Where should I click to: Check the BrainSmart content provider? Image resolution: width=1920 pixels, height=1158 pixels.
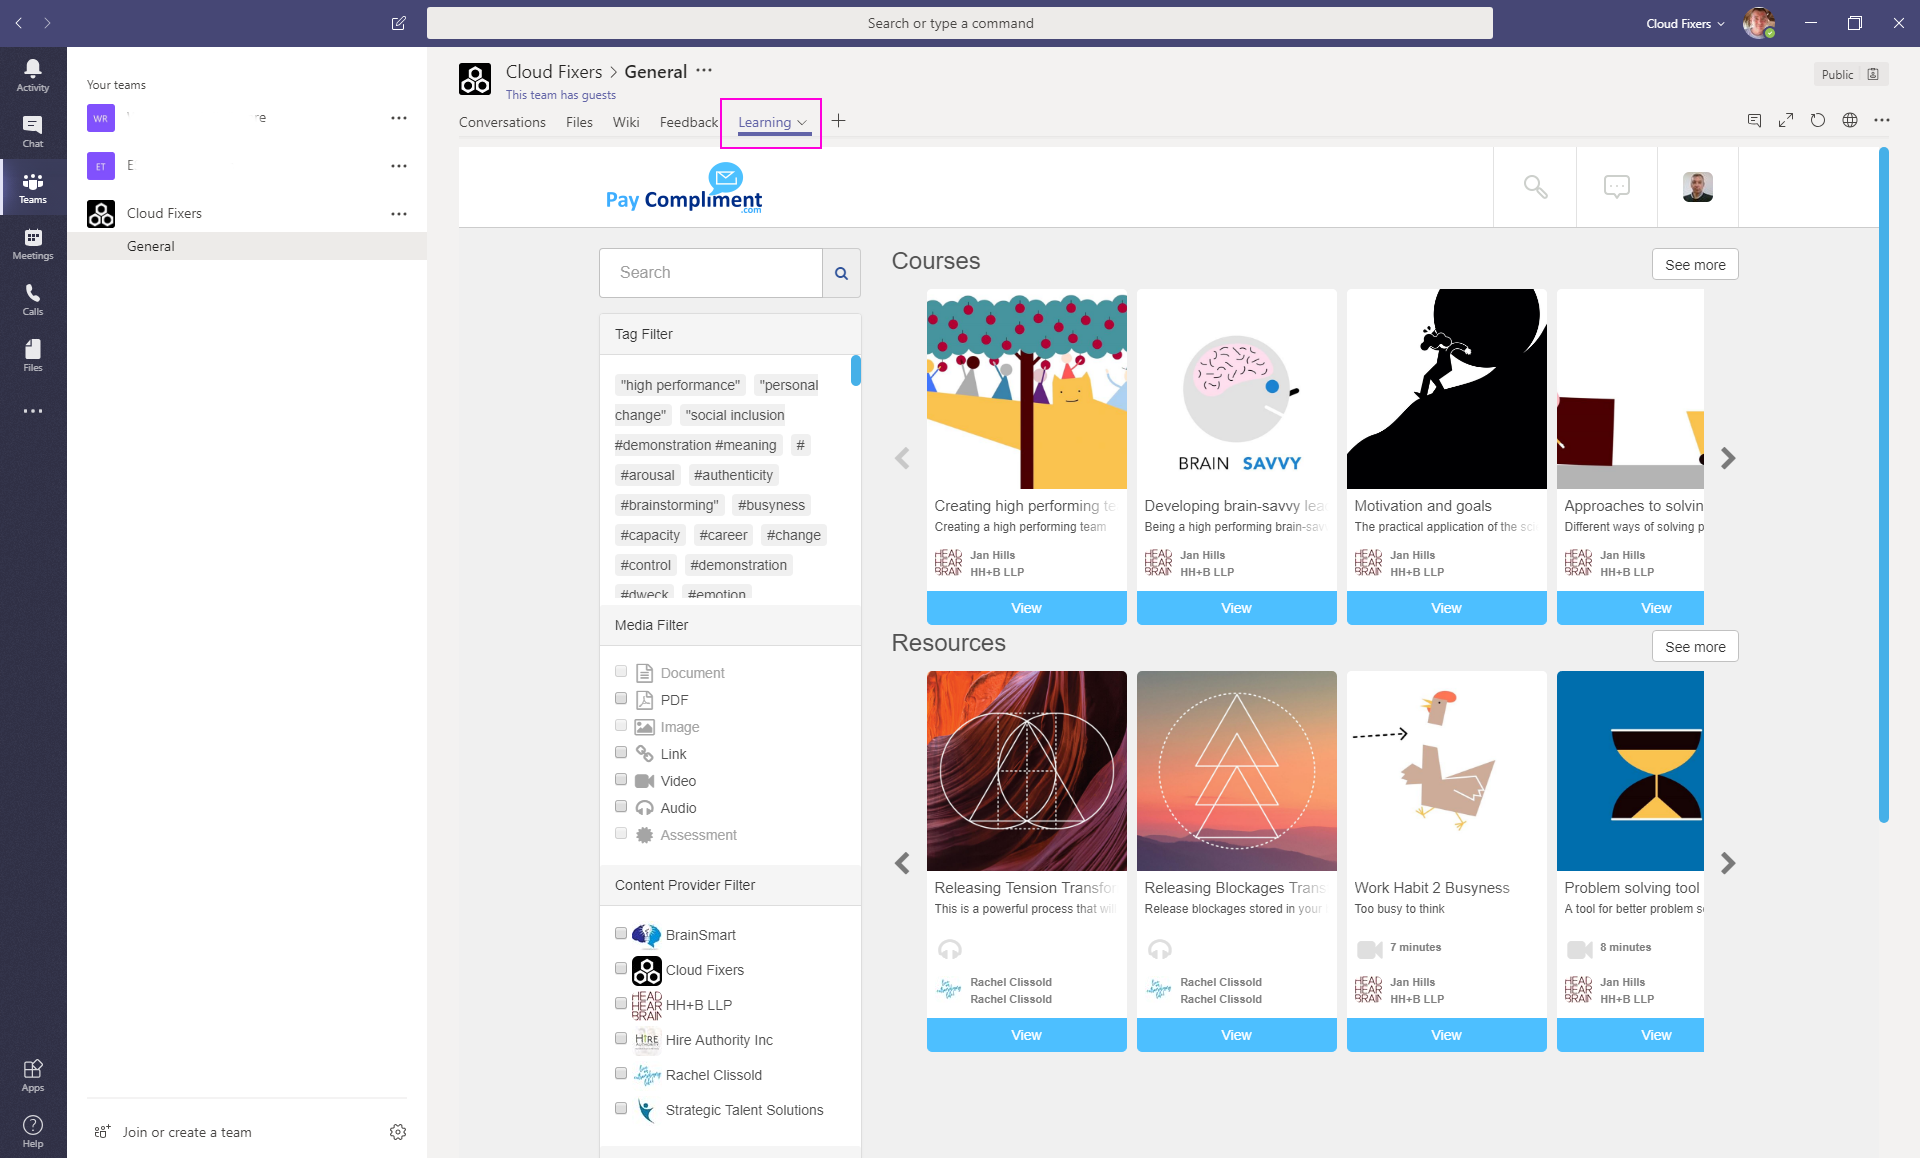[x=621, y=933]
